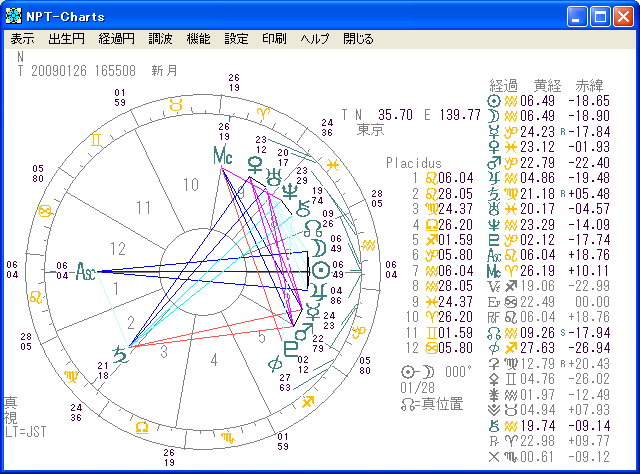
Task: Click the Mercury glyph in the chart wheel
Action: pyautogui.click(x=313, y=312)
